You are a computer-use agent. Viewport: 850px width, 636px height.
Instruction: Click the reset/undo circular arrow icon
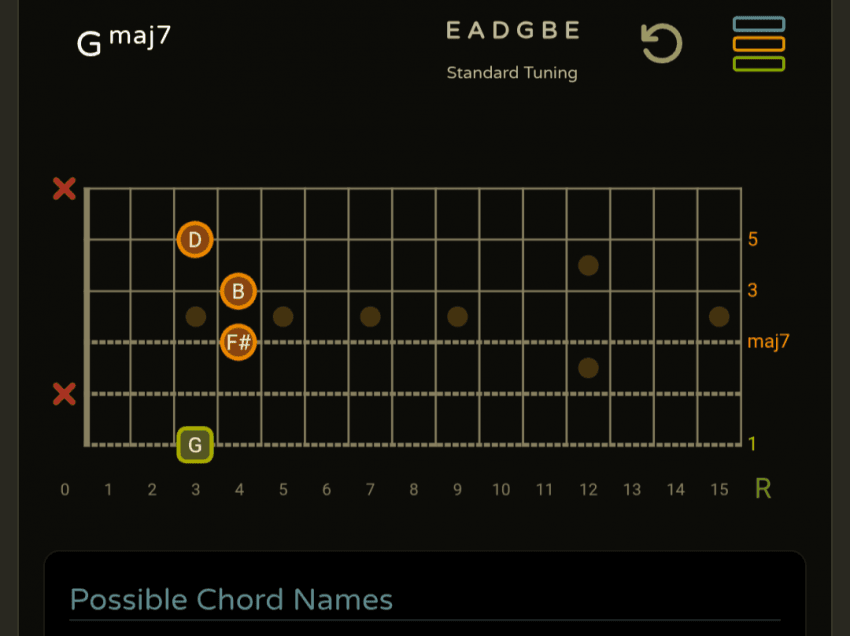pyautogui.click(x=661, y=44)
